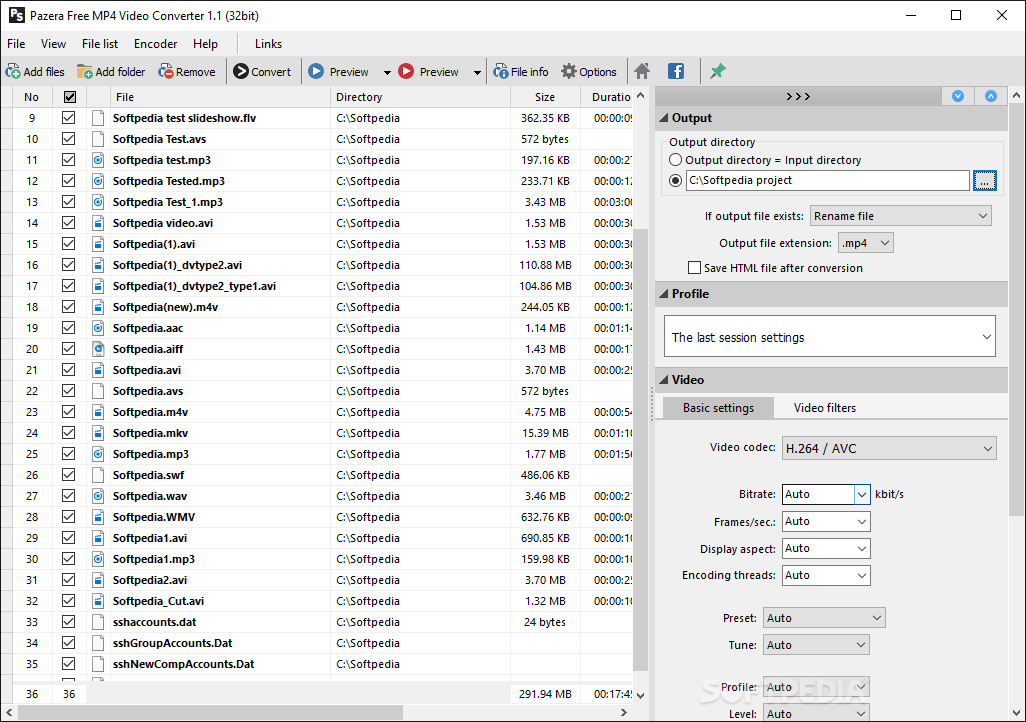1026x722 pixels.
Task: Click the blue up-arrow panel button
Action: click(991, 96)
